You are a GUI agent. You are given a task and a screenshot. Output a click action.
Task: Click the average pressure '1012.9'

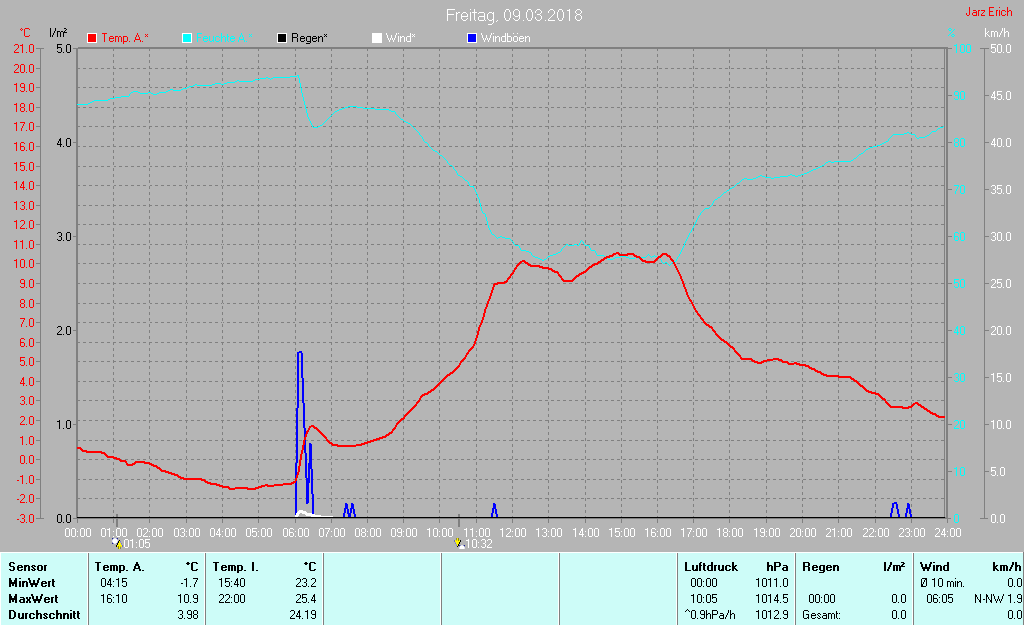pyautogui.click(x=772, y=615)
